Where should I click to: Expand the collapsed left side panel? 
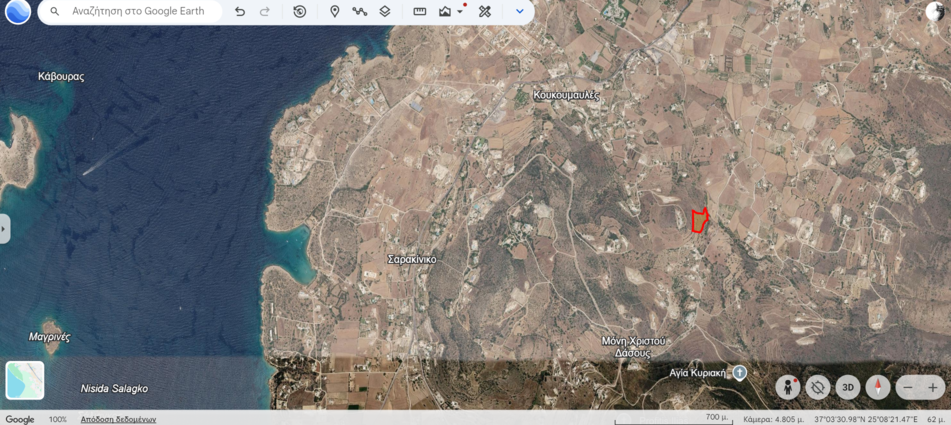click(x=4, y=229)
